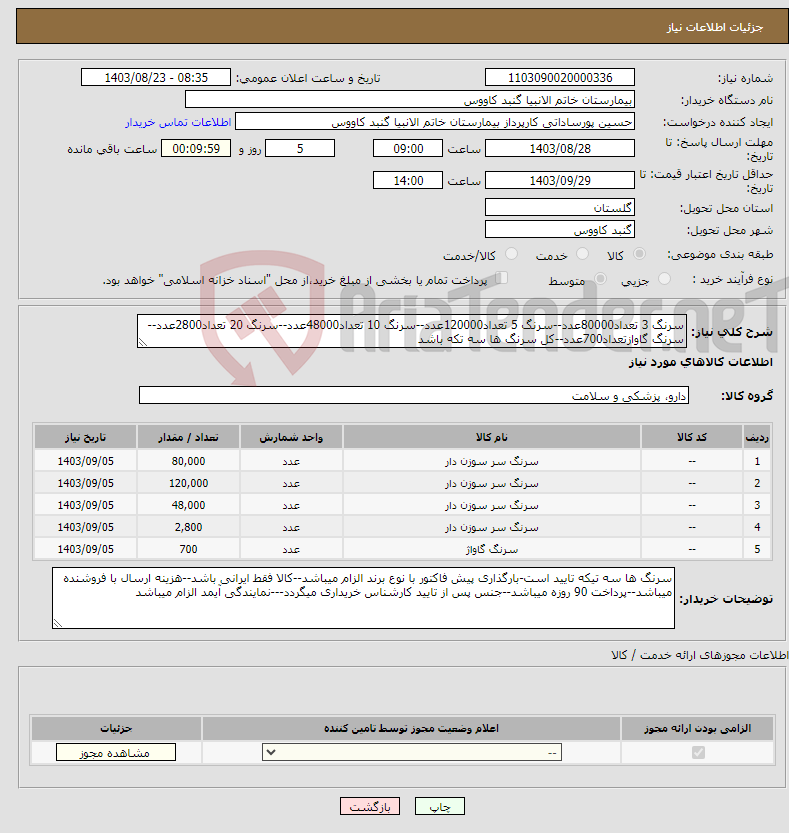The image size is (789, 833).
Task: Click item name in row 2
Action: (491, 483)
